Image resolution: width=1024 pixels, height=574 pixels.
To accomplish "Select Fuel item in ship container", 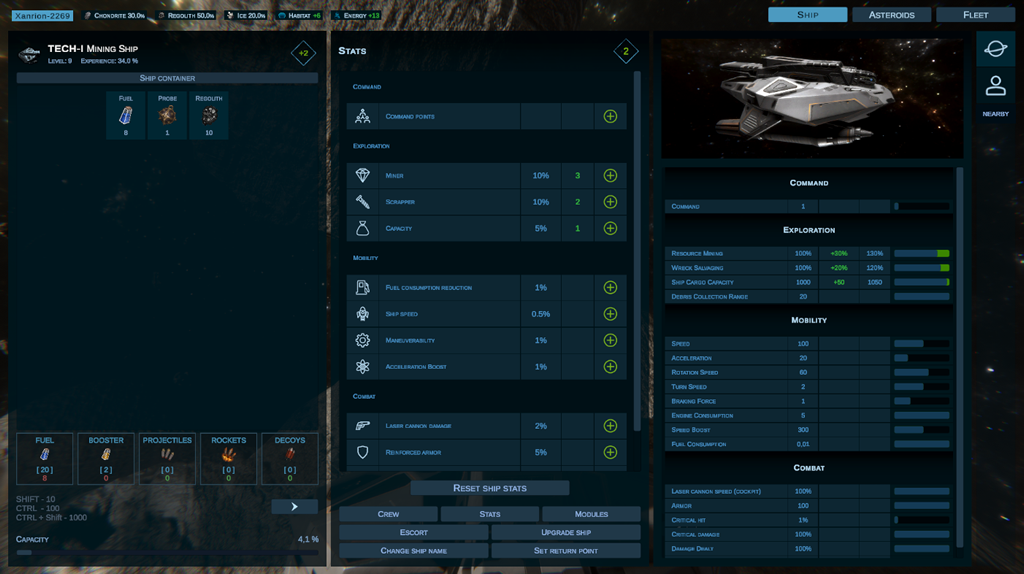I will [125, 116].
